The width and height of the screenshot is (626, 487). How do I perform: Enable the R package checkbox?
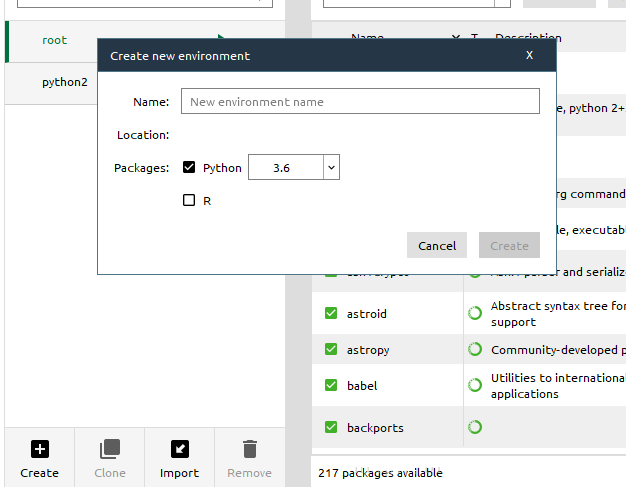pyautogui.click(x=189, y=200)
